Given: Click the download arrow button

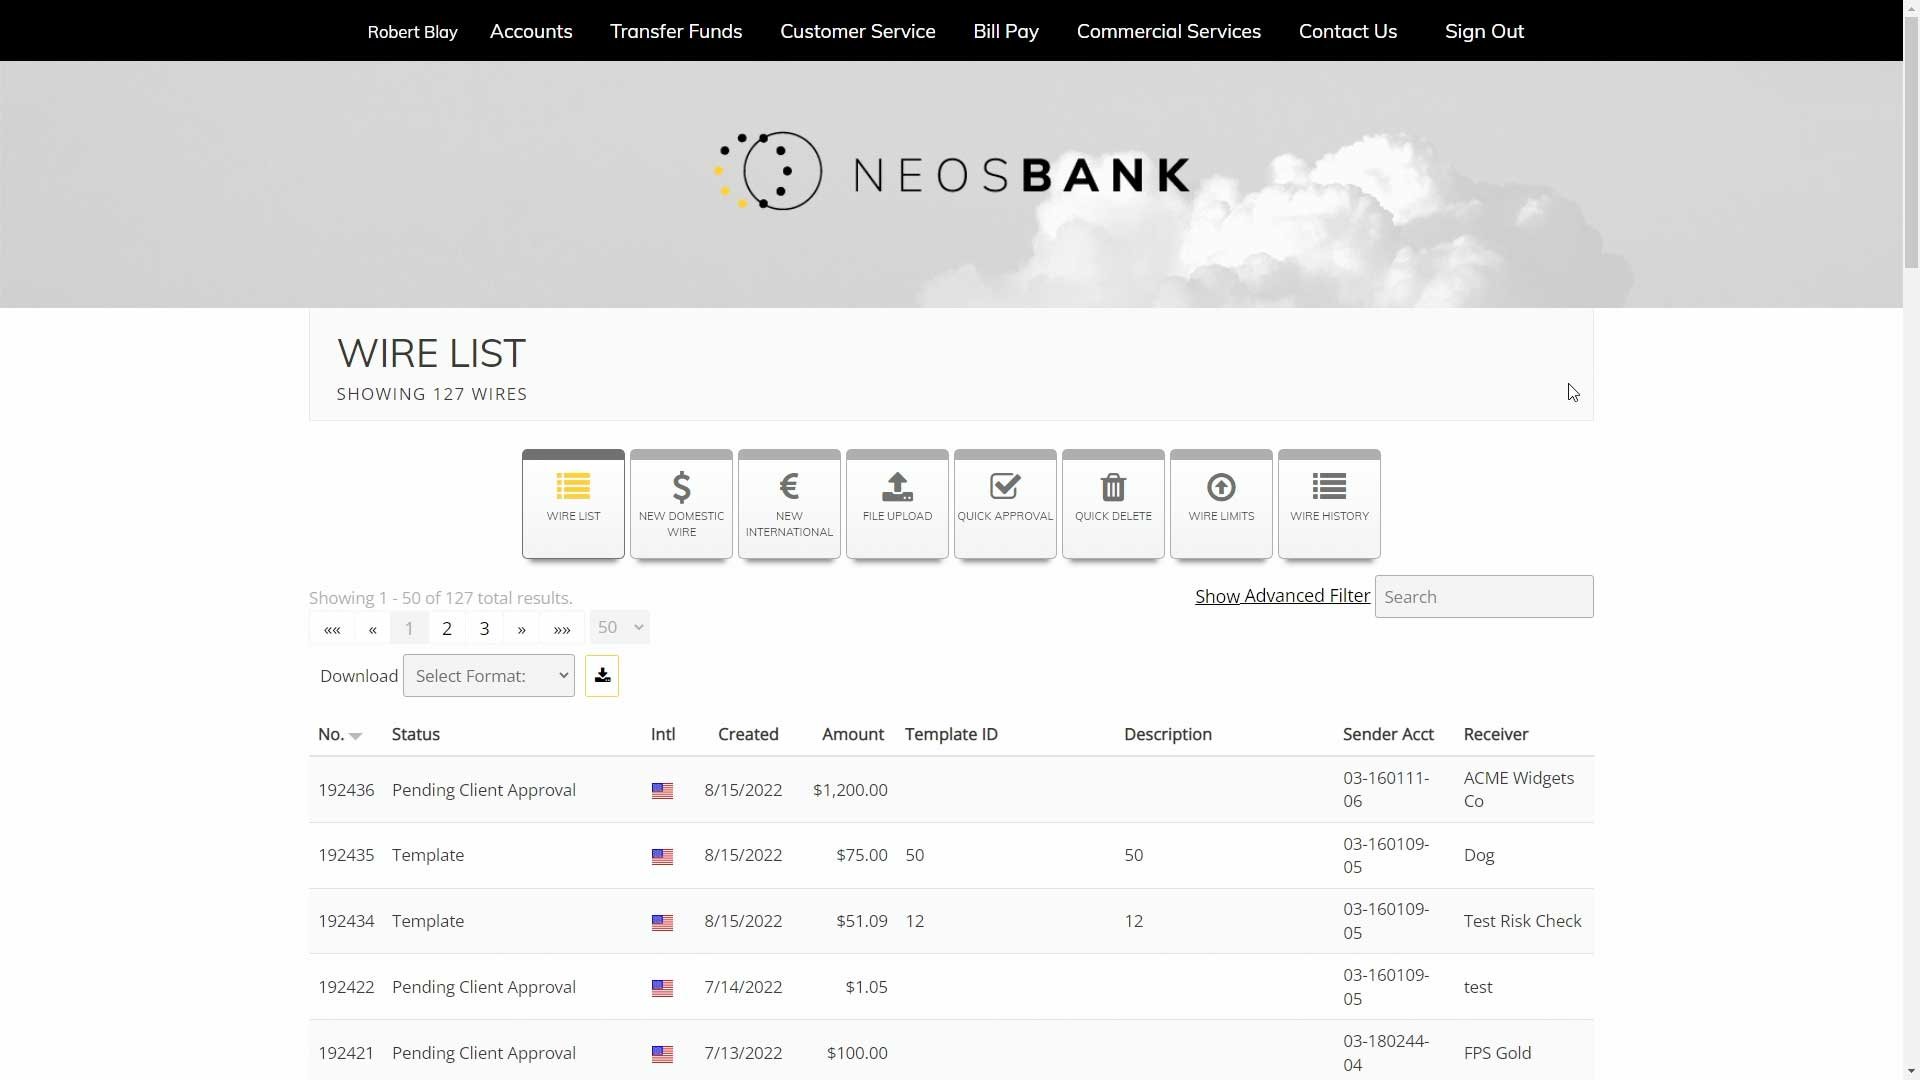Looking at the screenshot, I should [x=602, y=676].
